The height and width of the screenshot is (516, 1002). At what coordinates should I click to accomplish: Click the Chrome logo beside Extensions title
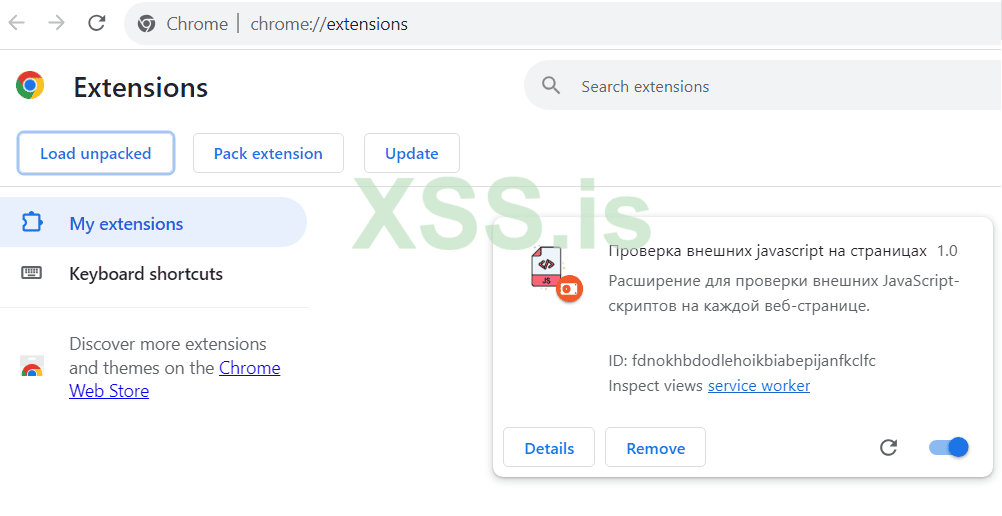click(30, 86)
